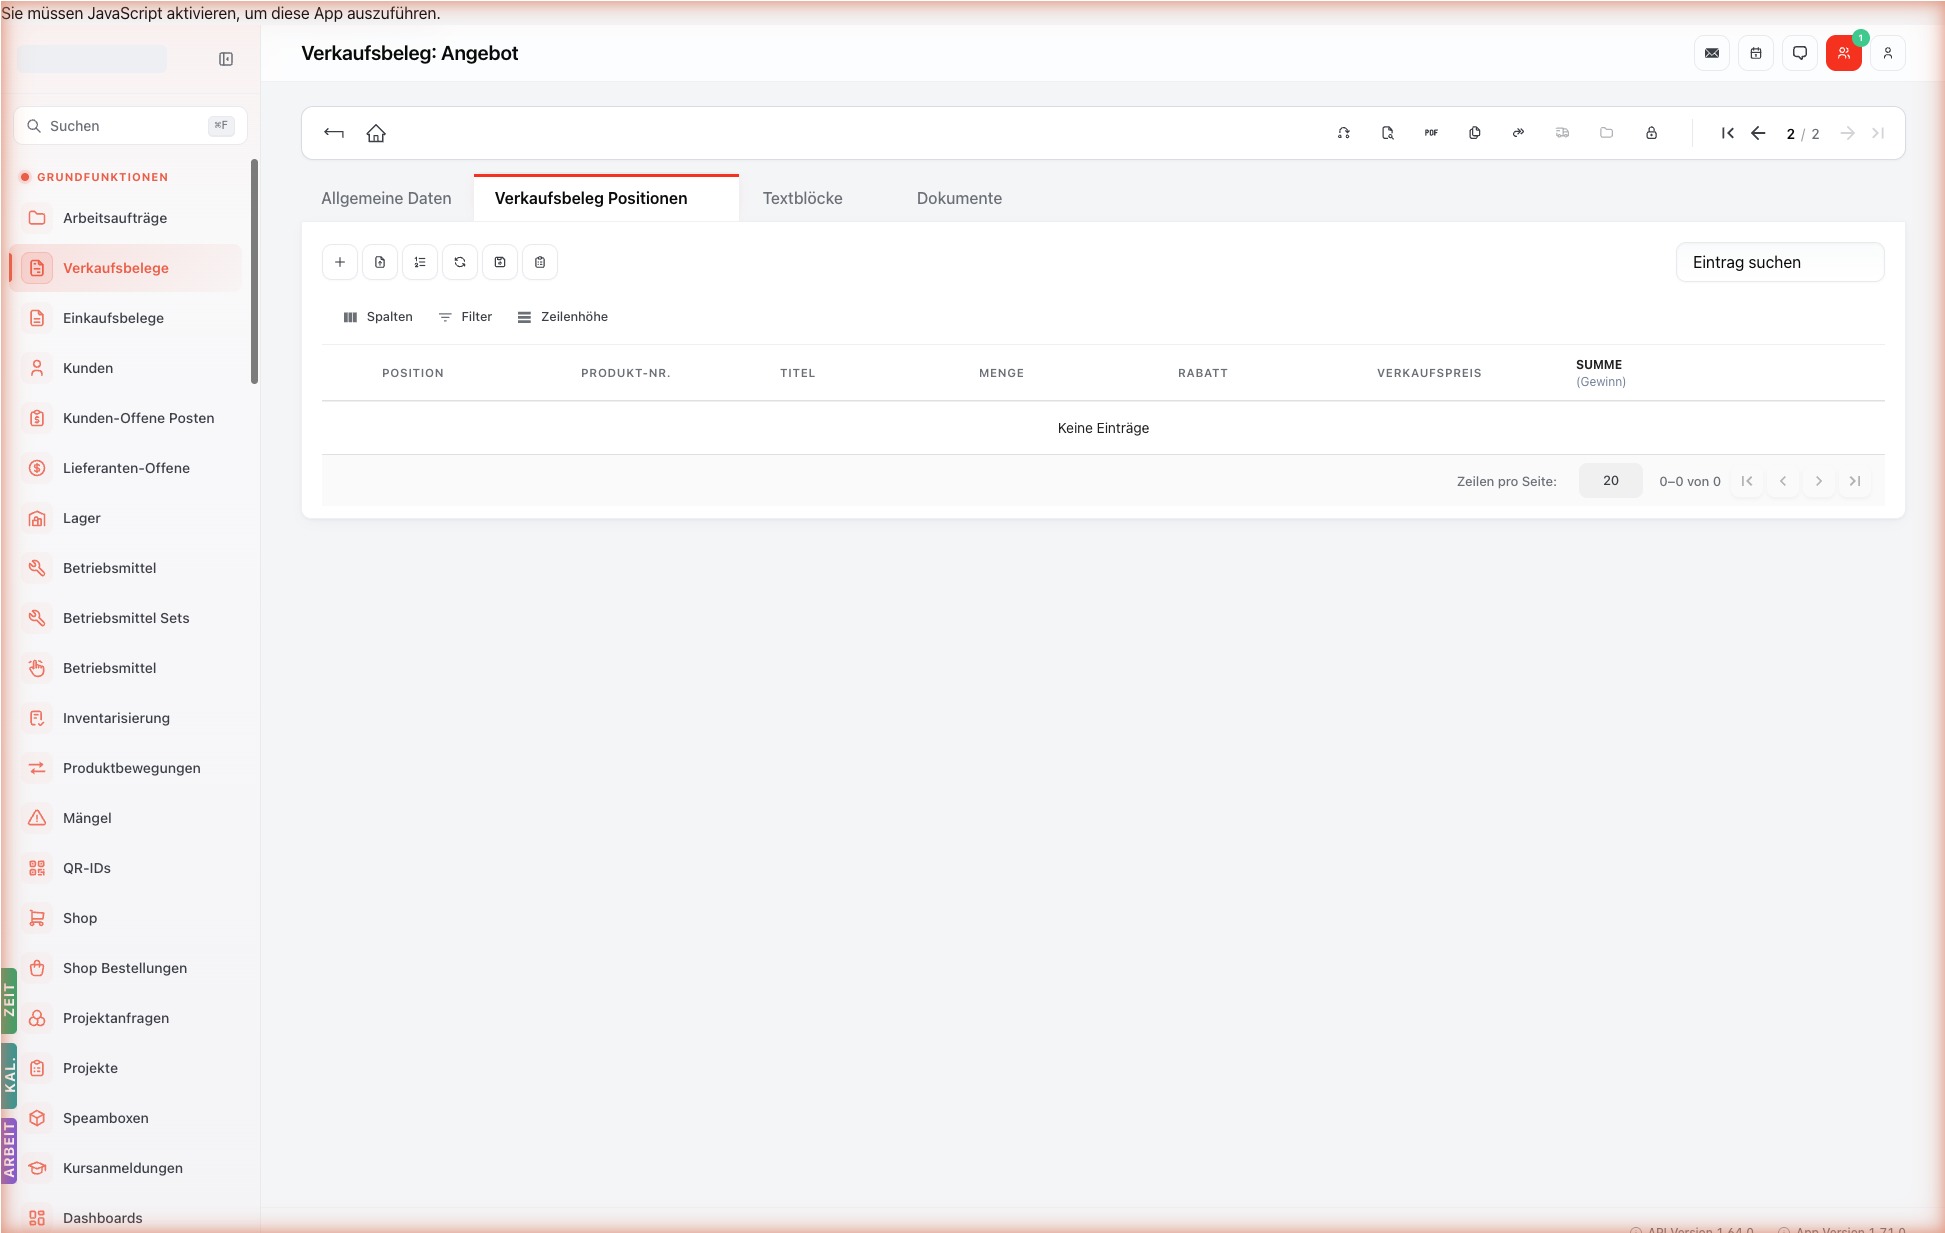Viewport: 1945px width, 1233px height.
Task: Open Betriebsmittel Sets in the sidebar
Action: click(x=125, y=618)
